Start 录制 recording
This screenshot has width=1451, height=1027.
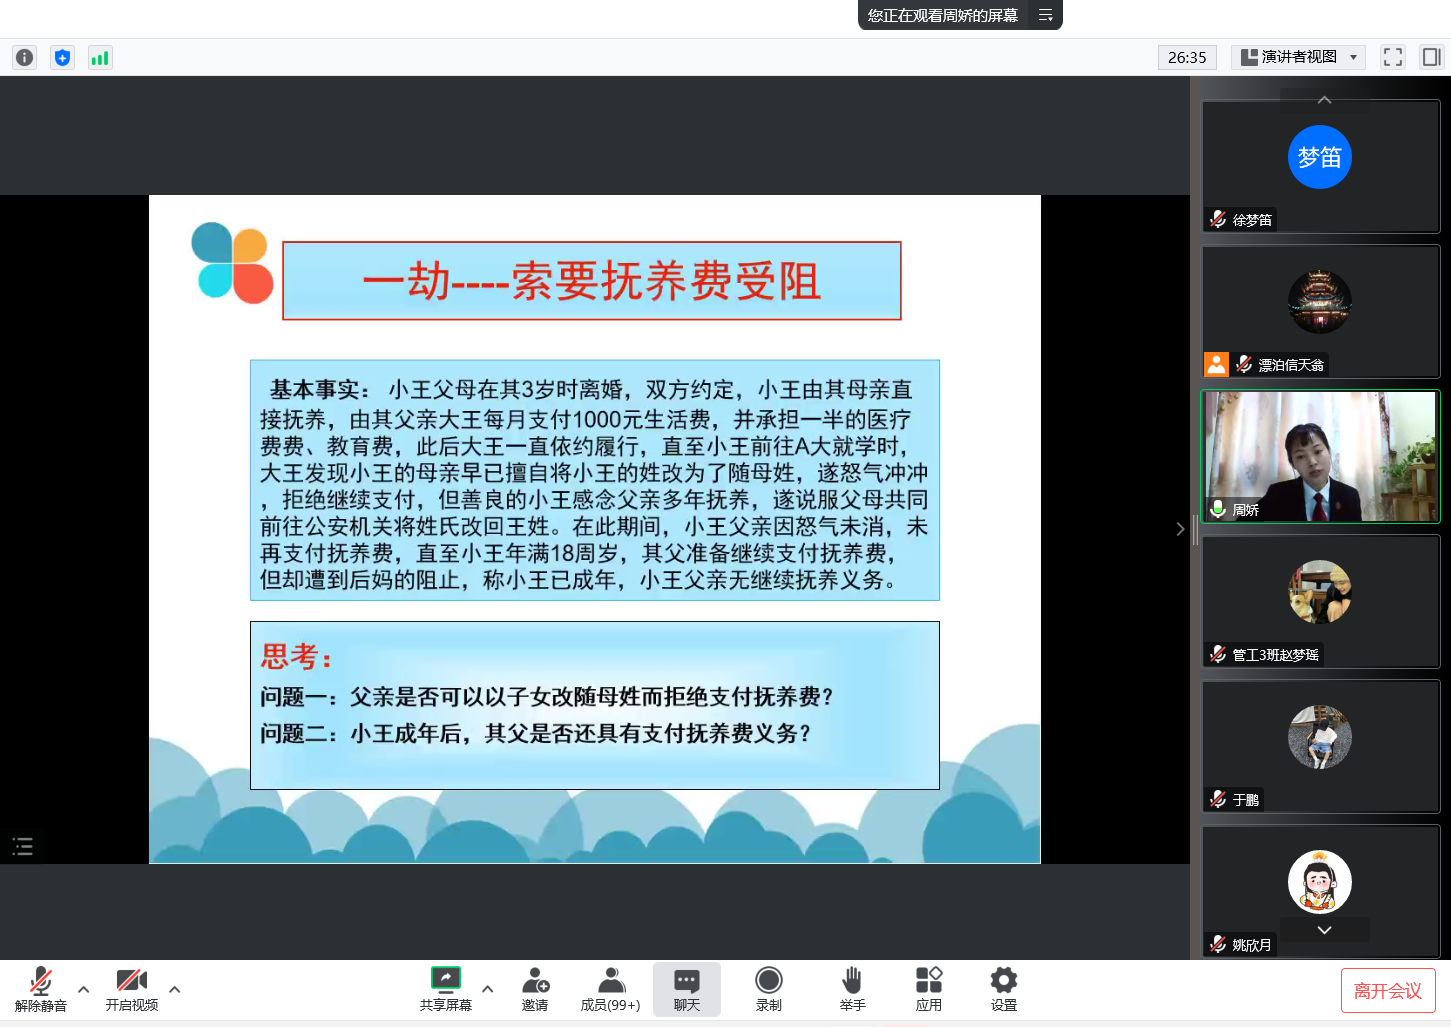pyautogui.click(x=768, y=989)
